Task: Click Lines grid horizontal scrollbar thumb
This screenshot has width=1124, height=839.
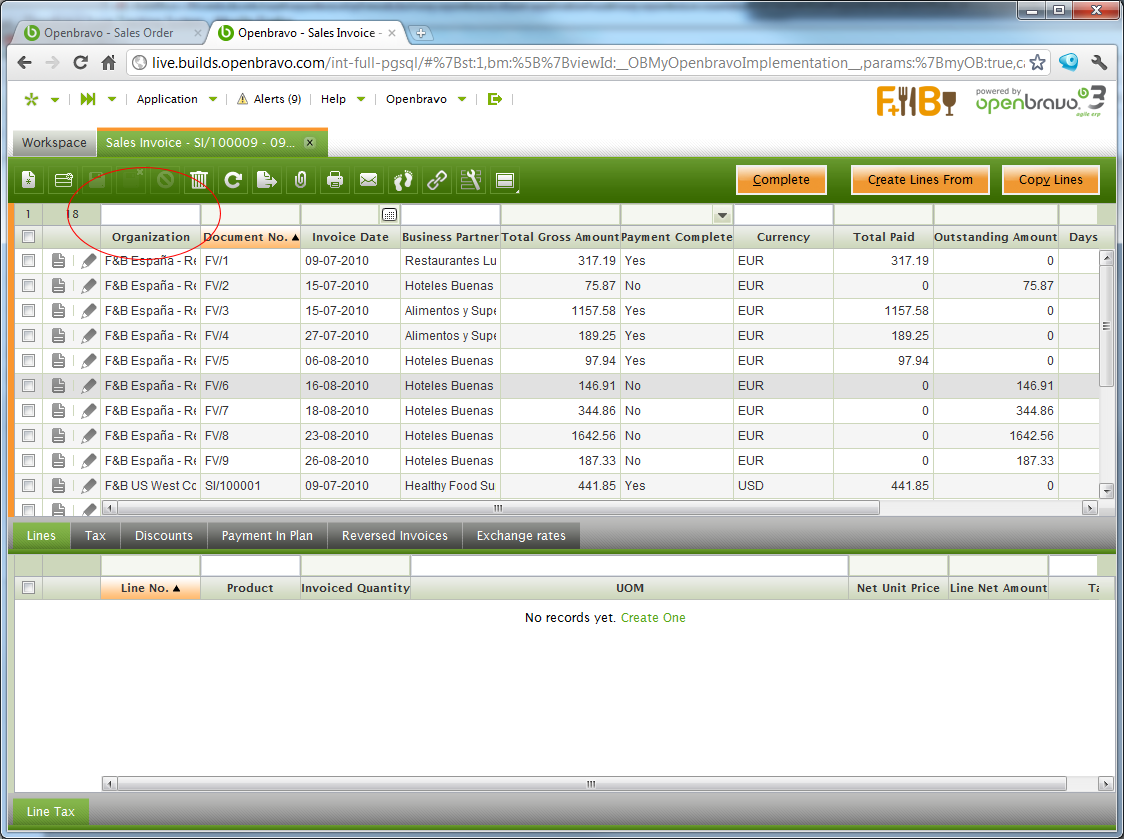Action: click(x=591, y=785)
